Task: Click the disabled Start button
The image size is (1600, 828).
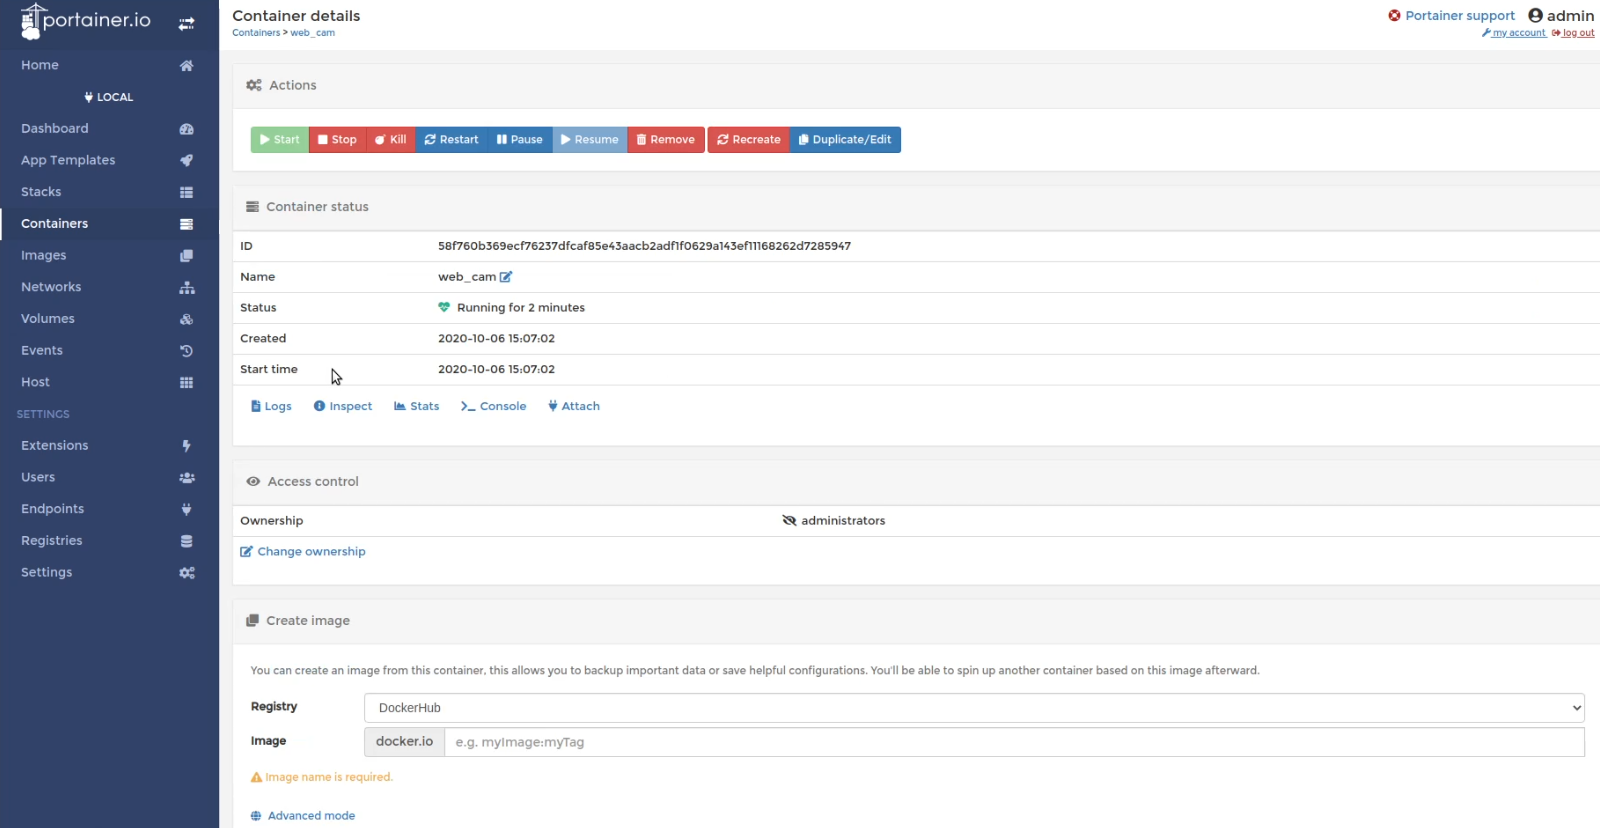Action: click(x=280, y=140)
